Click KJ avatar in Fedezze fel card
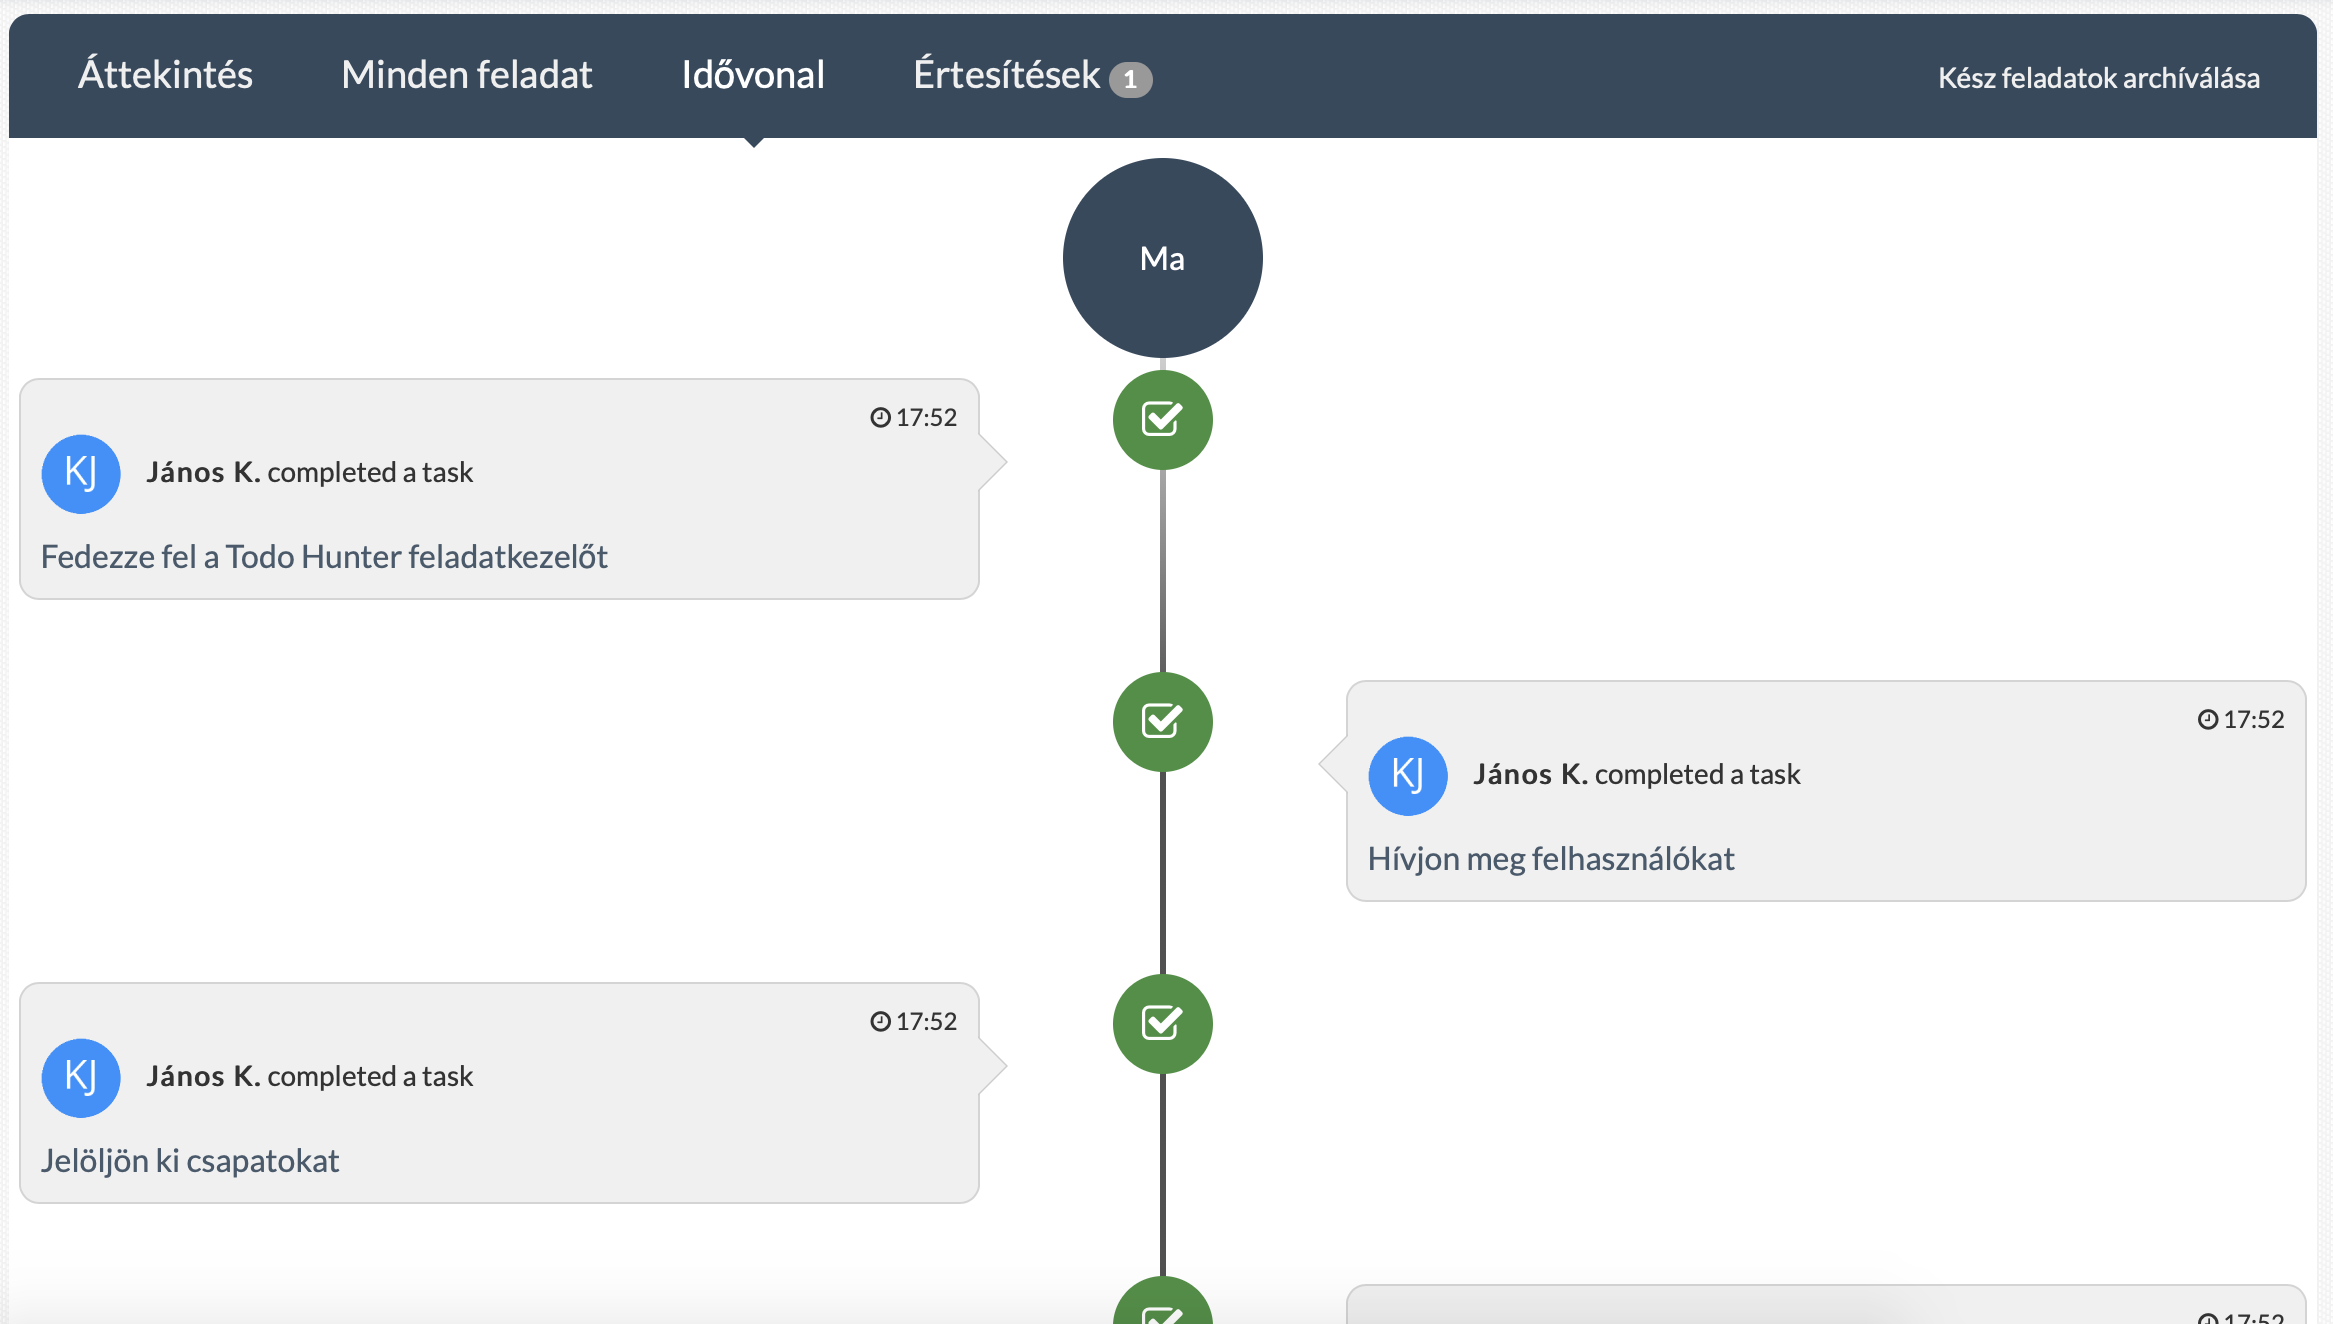This screenshot has width=2333, height=1324. point(81,474)
